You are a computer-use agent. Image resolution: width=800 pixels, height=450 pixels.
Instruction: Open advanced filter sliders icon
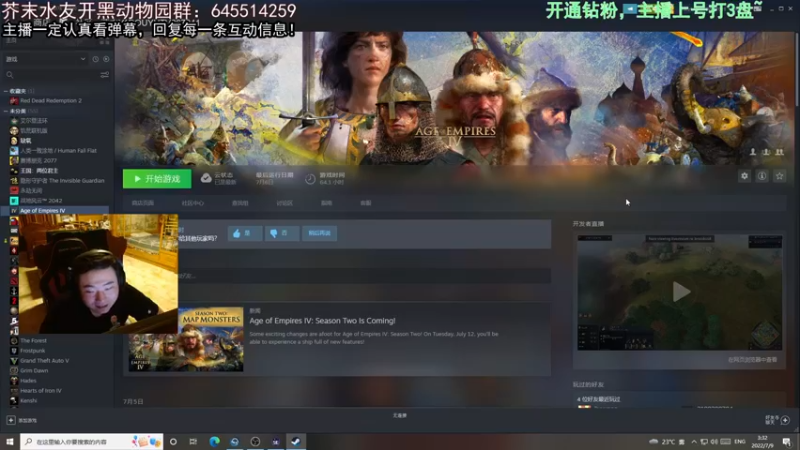coord(105,75)
